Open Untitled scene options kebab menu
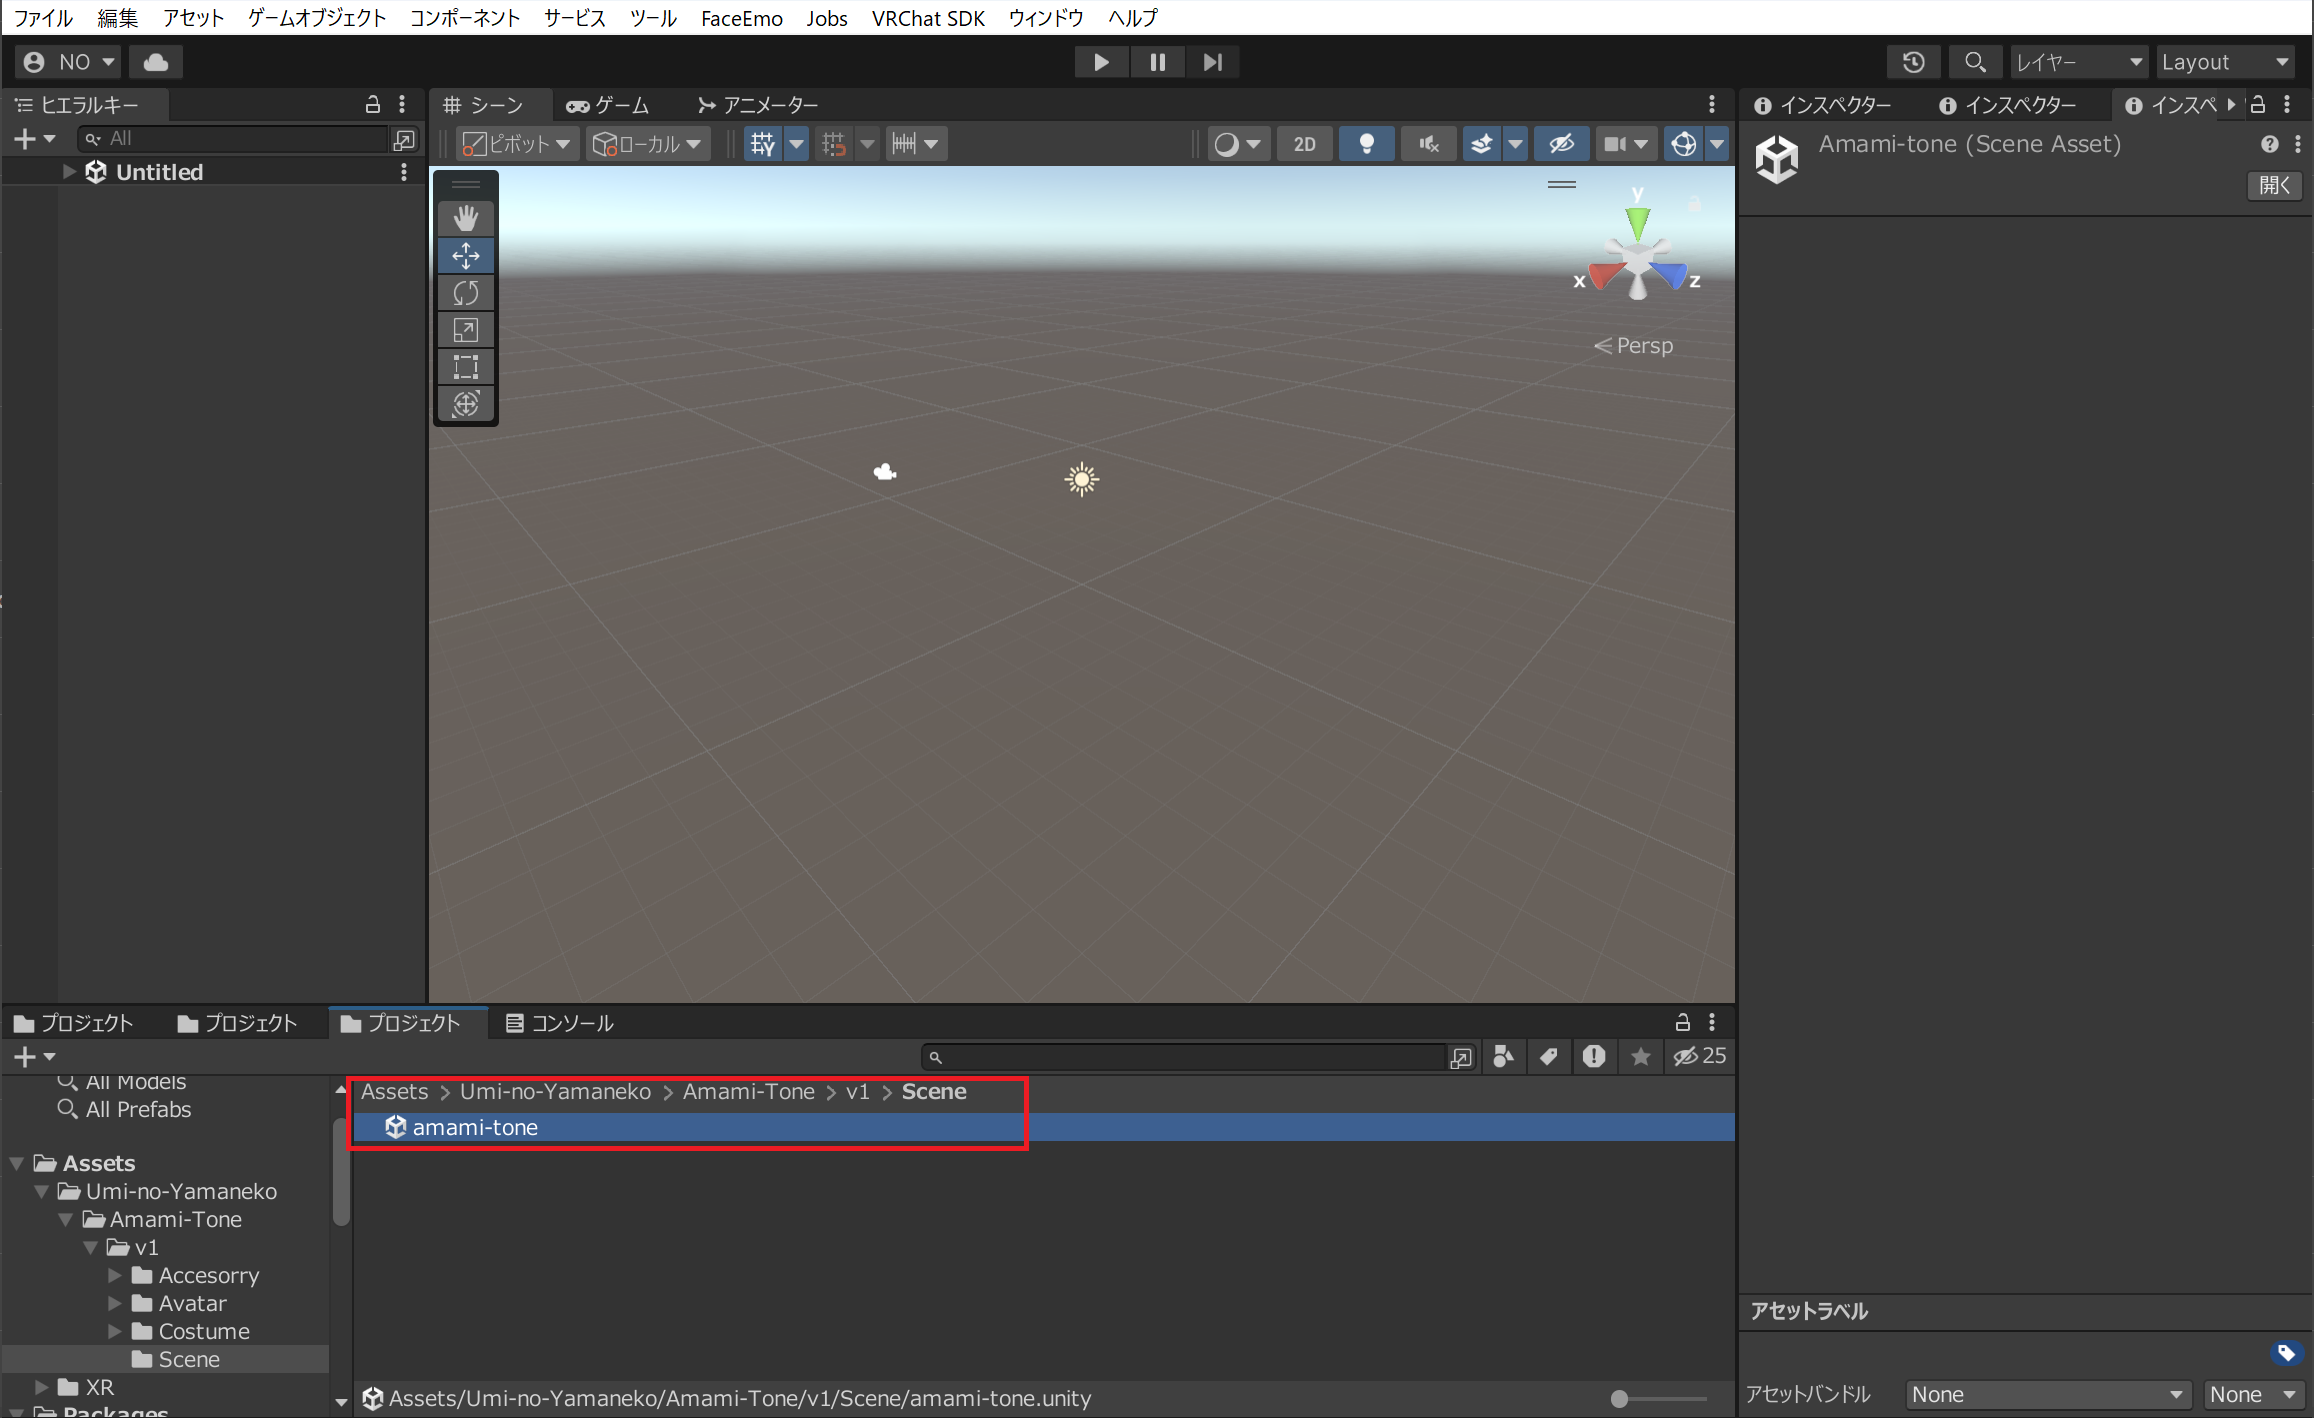This screenshot has width=2314, height=1418. click(x=404, y=172)
